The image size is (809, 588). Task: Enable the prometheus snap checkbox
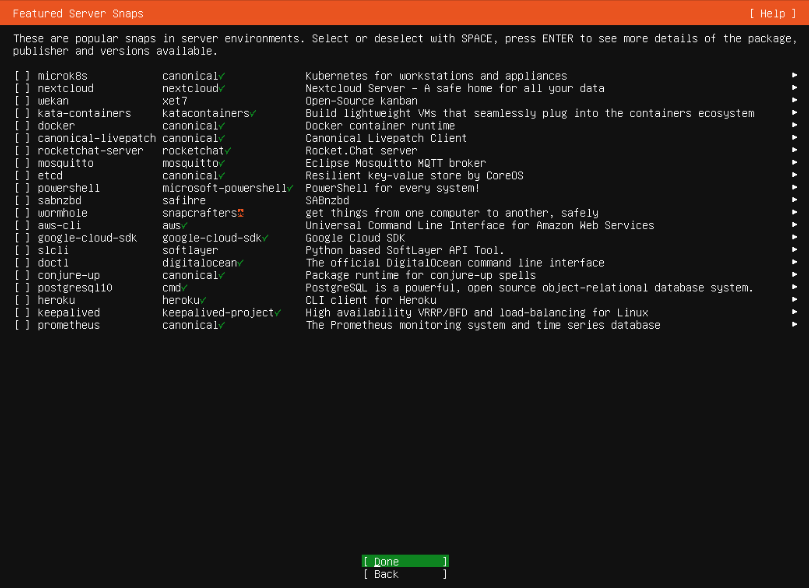(22, 325)
